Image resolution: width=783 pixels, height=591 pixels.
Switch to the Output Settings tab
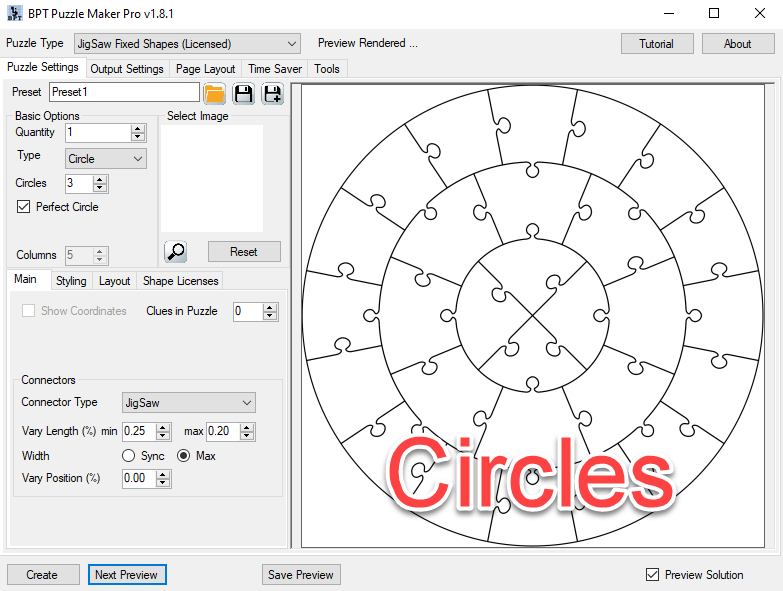(x=127, y=69)
